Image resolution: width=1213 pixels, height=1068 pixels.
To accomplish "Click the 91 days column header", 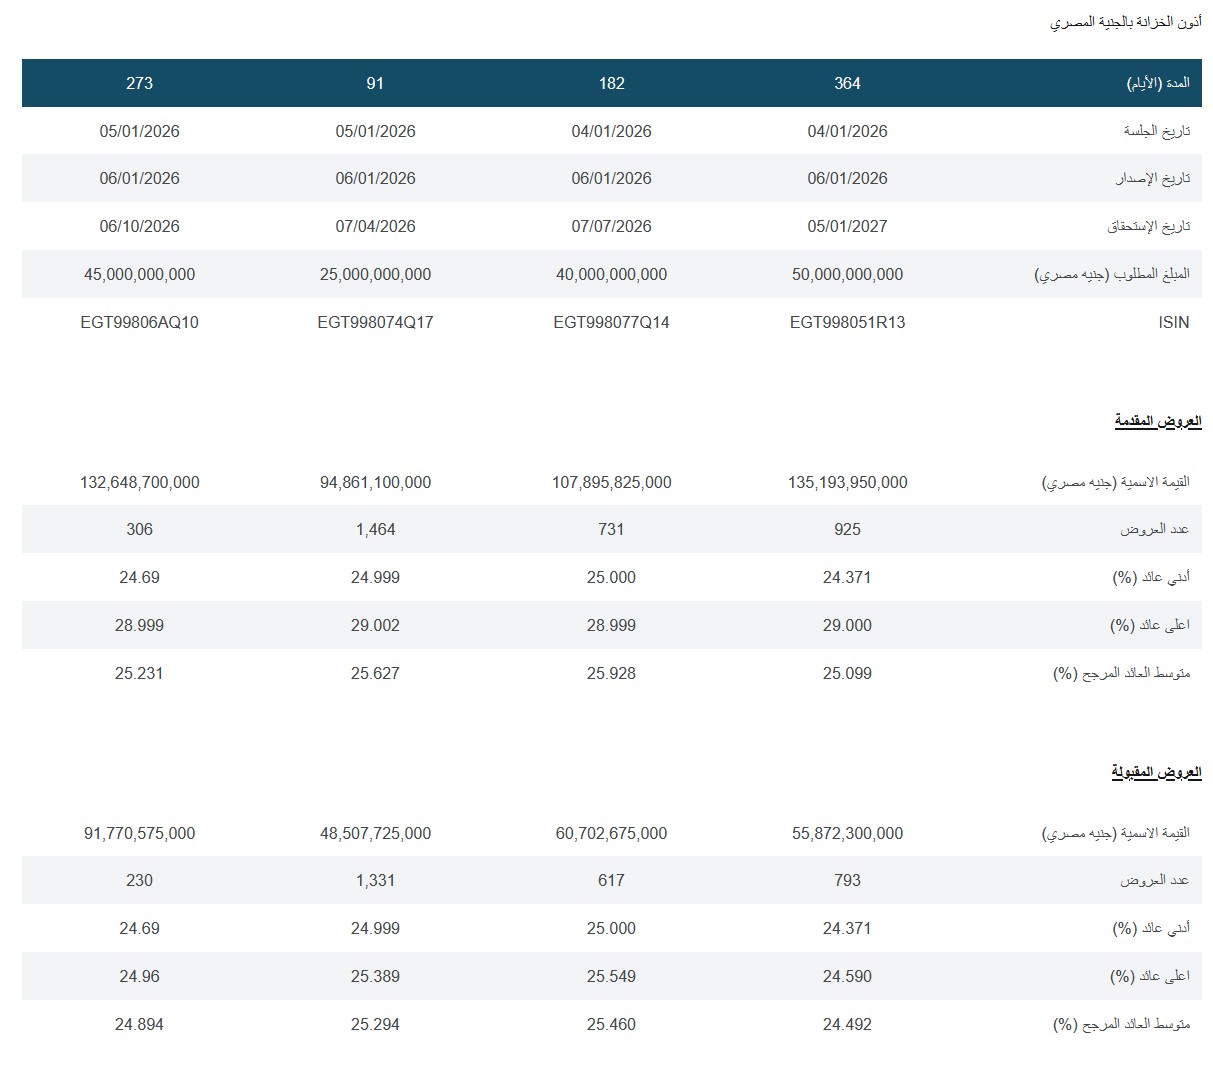I will (375, 83).
